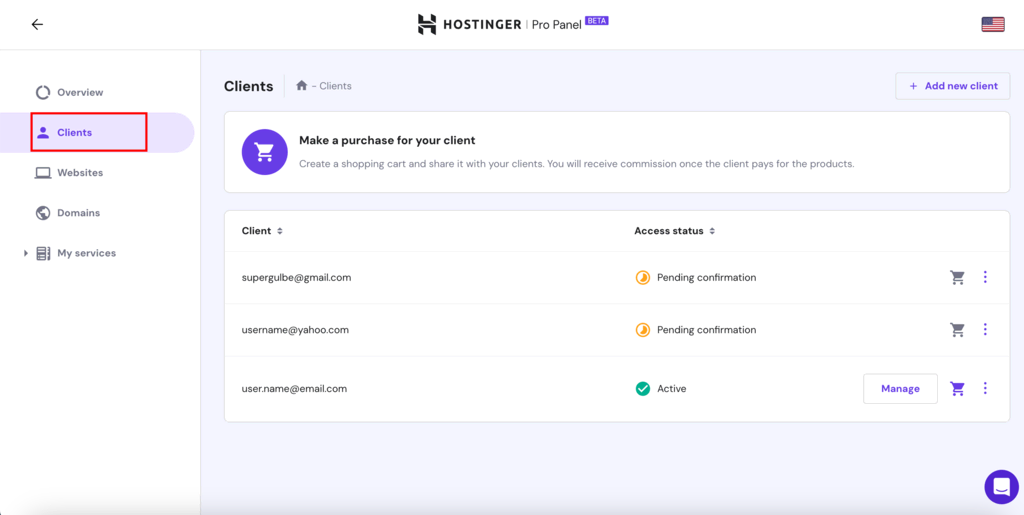Open the US flag language selector
The height and width of the screenshot is (515, 1024).
pos(993,25)
